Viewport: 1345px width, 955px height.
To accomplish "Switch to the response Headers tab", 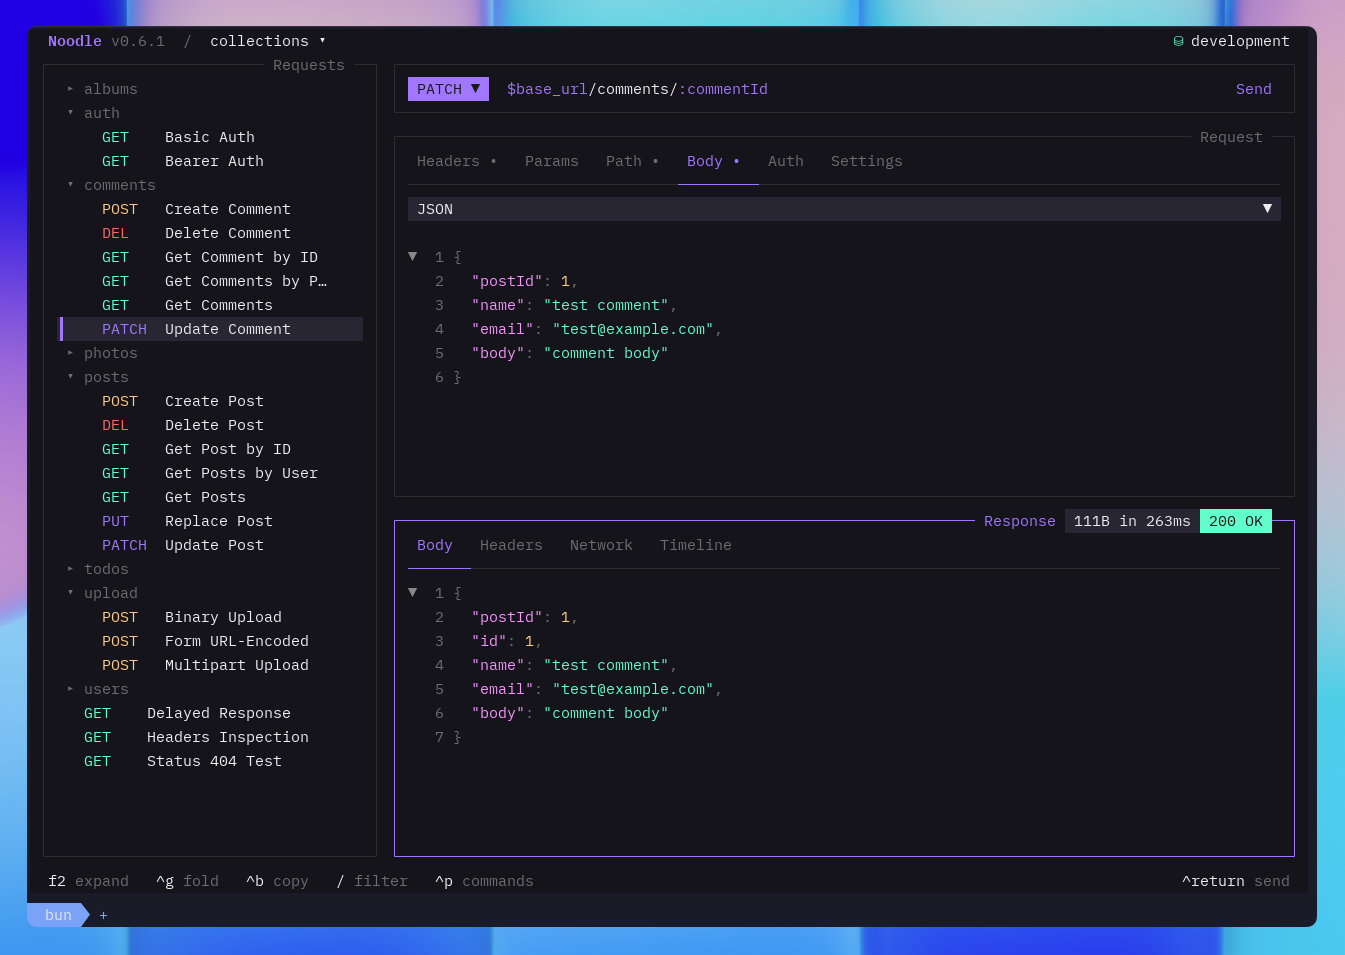I will pyautogui.click(x=511, y=545).
